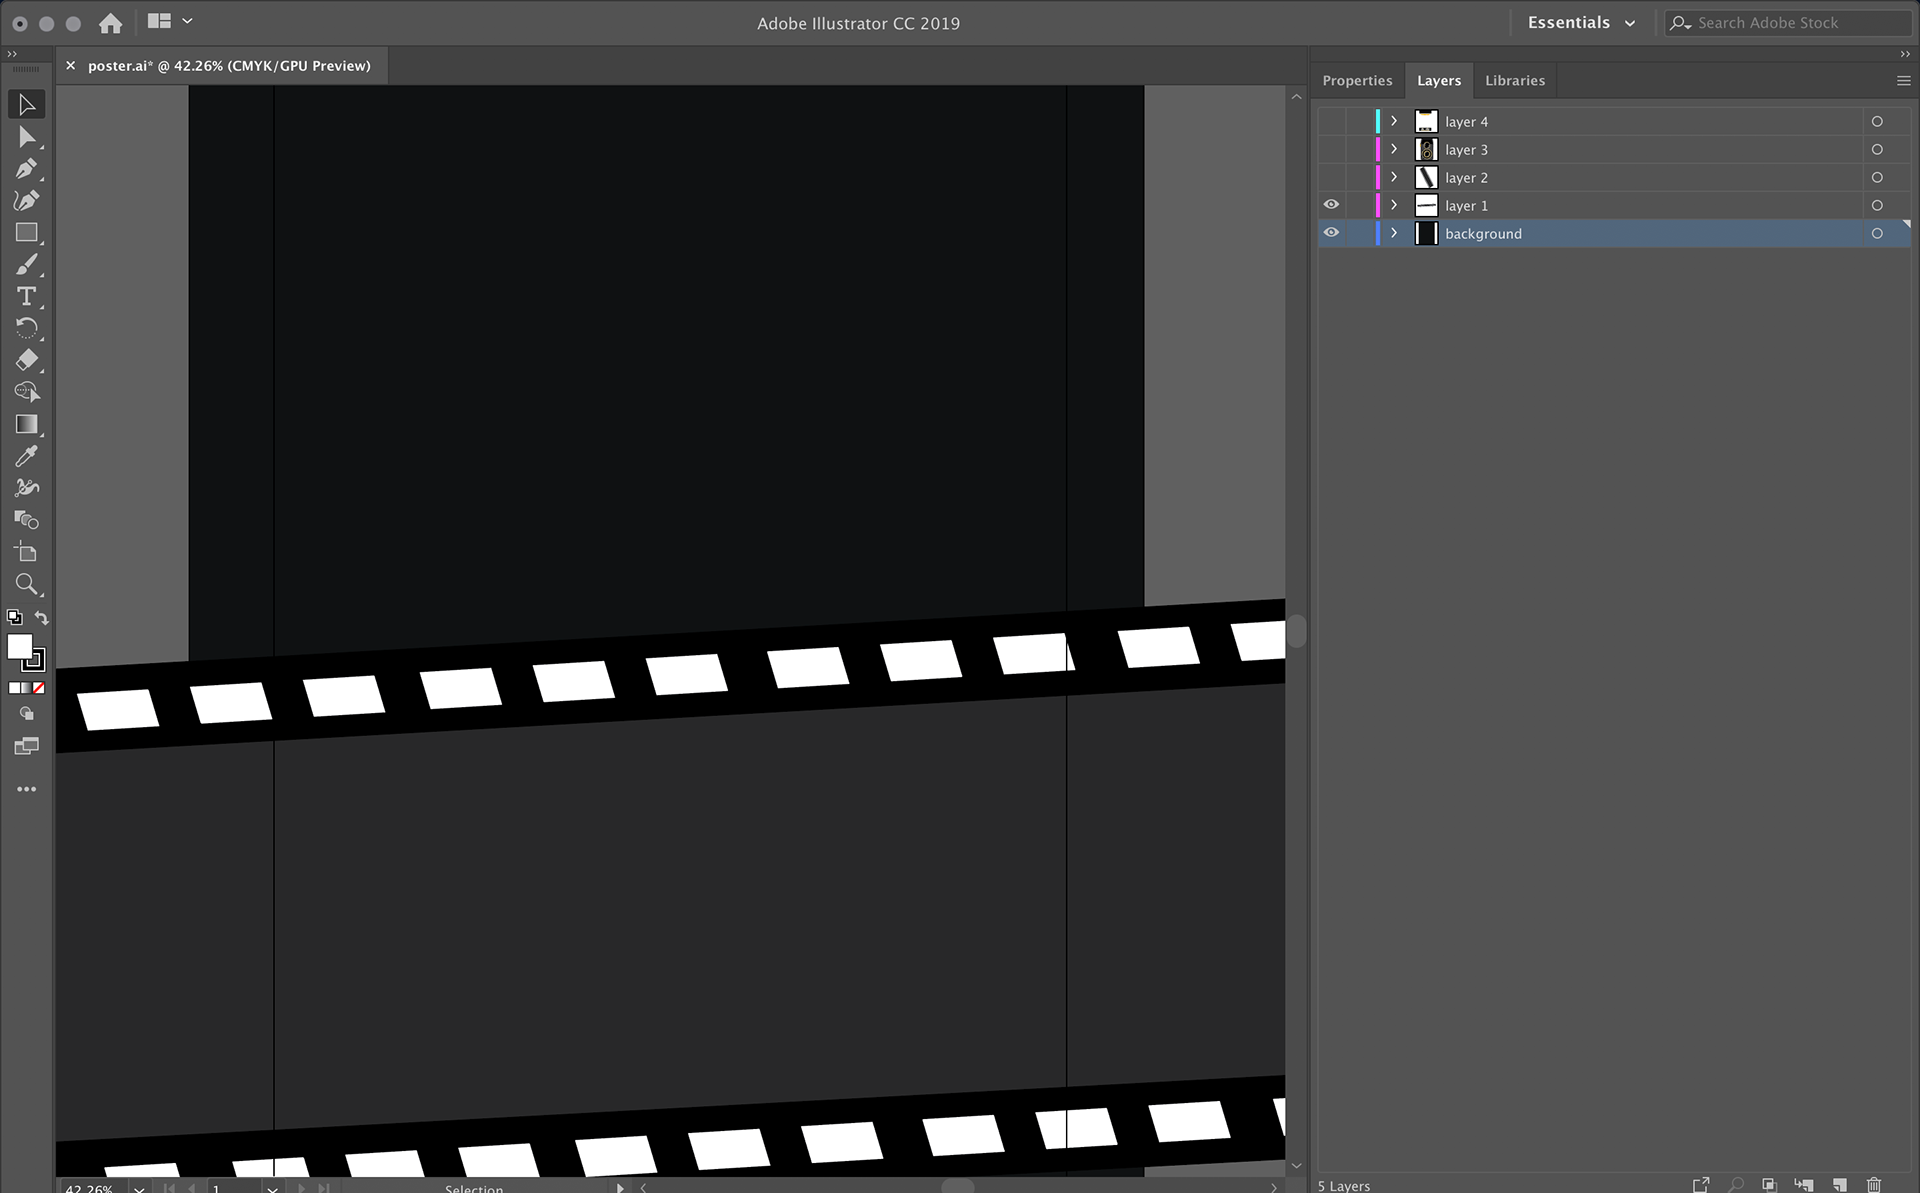Make or release clipping mask icon

pos(1769,1185)
